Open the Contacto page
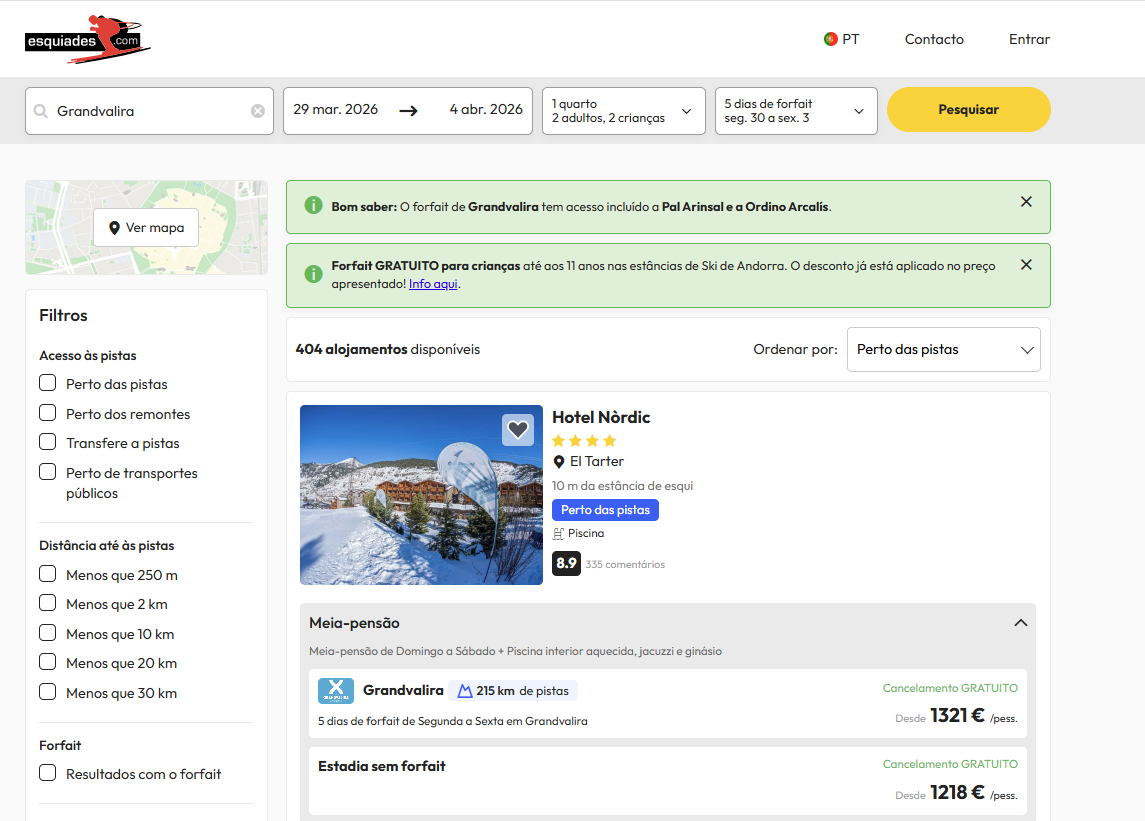This screenshot has height=821, width=1145. (934, 39)
